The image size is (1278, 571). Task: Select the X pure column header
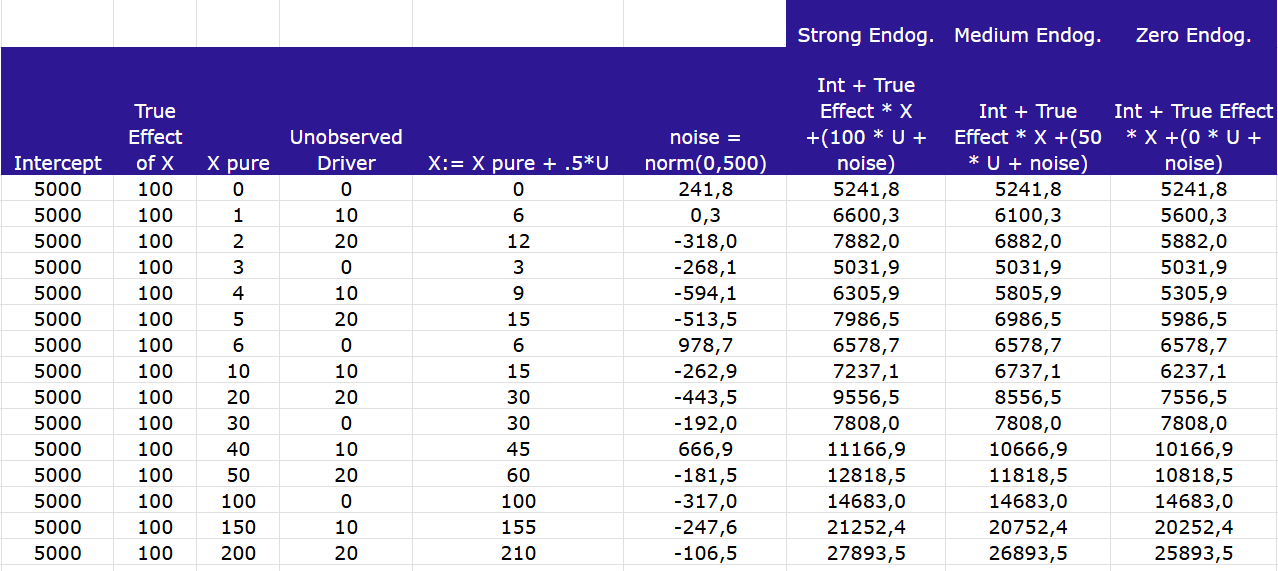coord(238,163)
